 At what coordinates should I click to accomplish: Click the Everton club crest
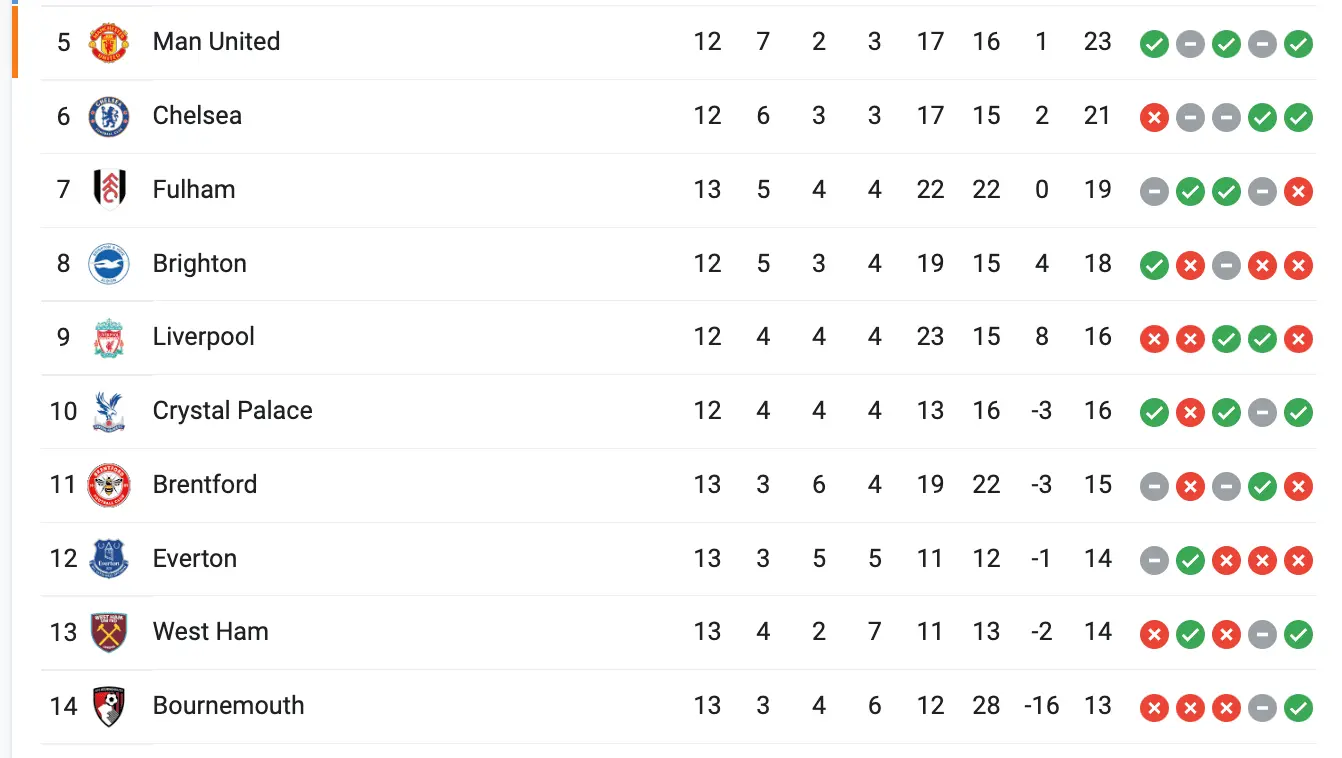pos(109,559)
